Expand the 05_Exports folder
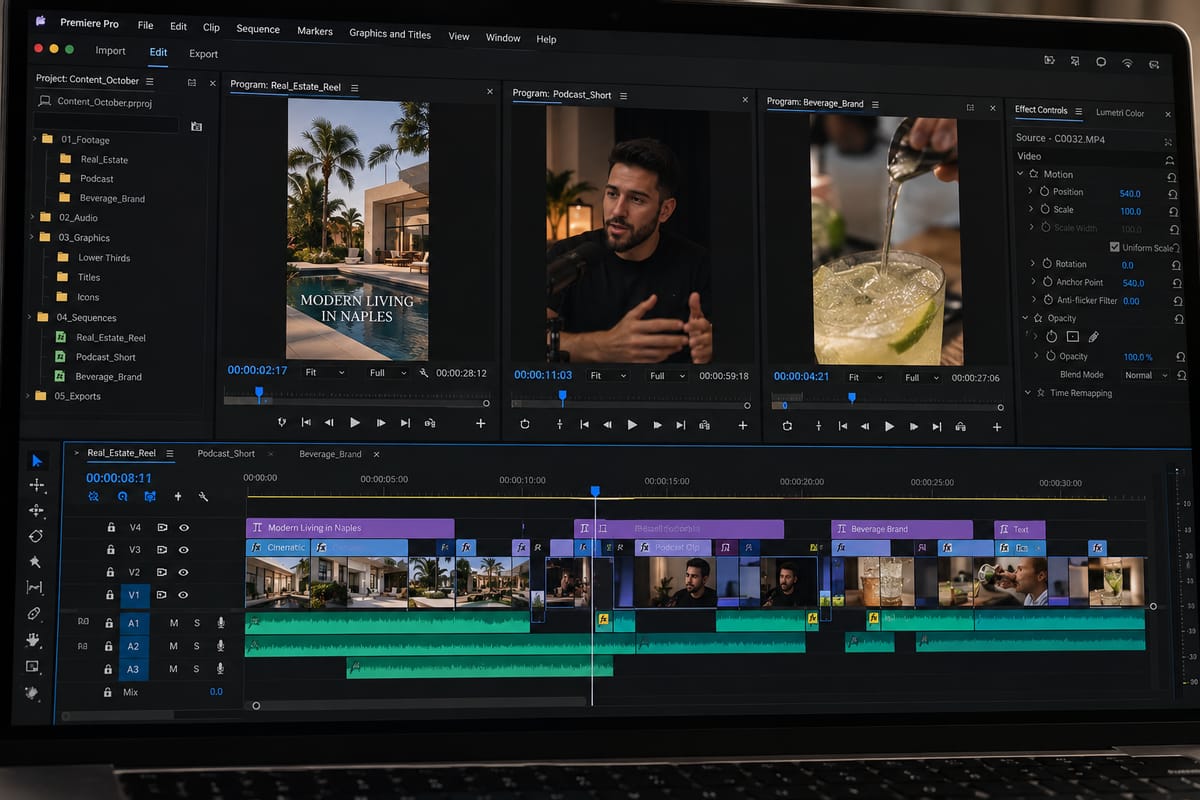This screenshot has width=1200, height=800. click(28, 396)
